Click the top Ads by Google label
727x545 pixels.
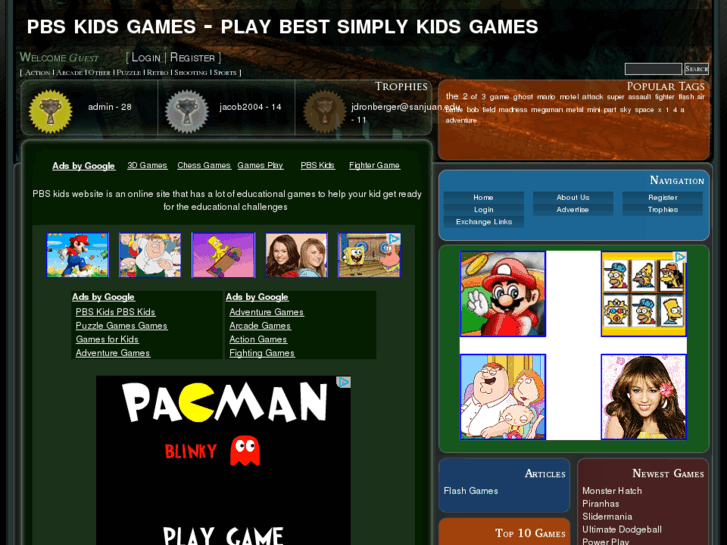(x=83, y=166)
